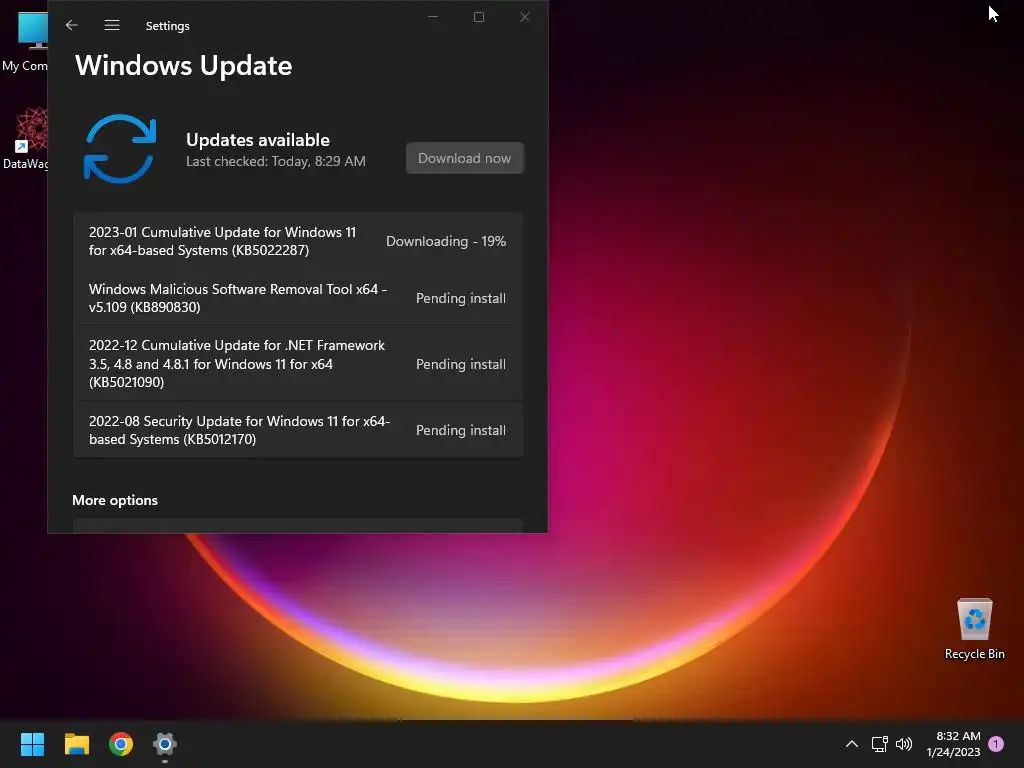
Task: Open the network status tray icon
Action: tap(880, 744)
